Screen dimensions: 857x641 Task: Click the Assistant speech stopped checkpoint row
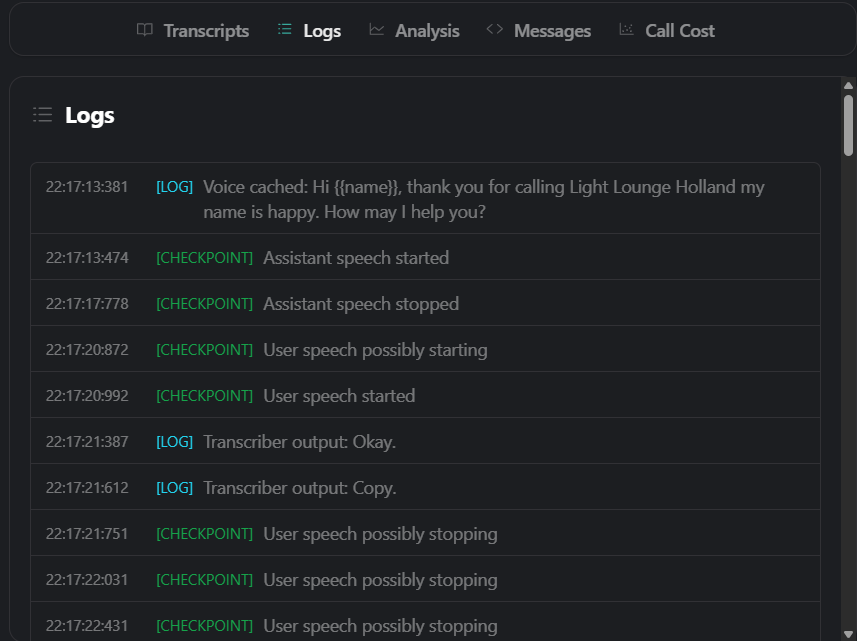425,303
